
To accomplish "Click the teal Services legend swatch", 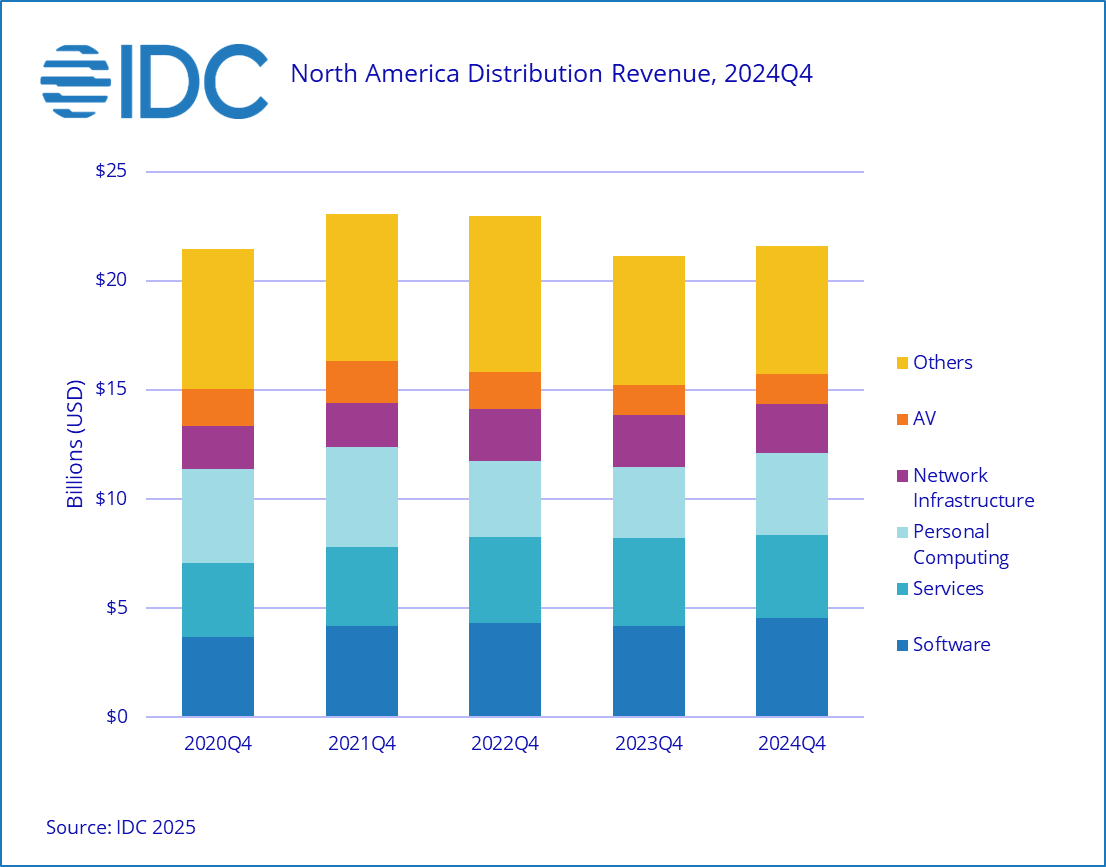I will tap(901, 589).
